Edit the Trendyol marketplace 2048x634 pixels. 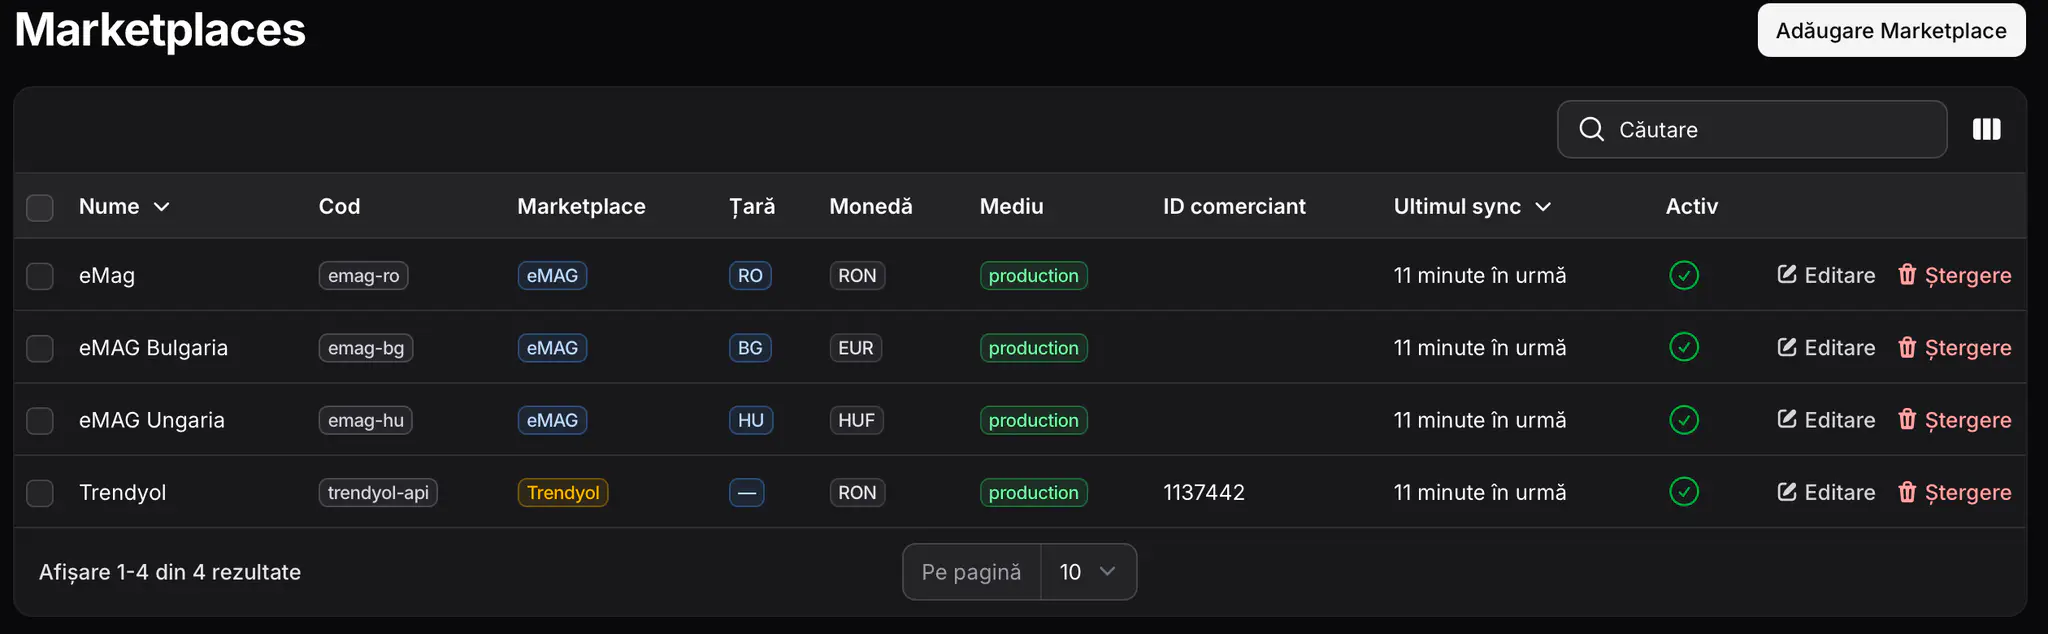point(1826,492)
